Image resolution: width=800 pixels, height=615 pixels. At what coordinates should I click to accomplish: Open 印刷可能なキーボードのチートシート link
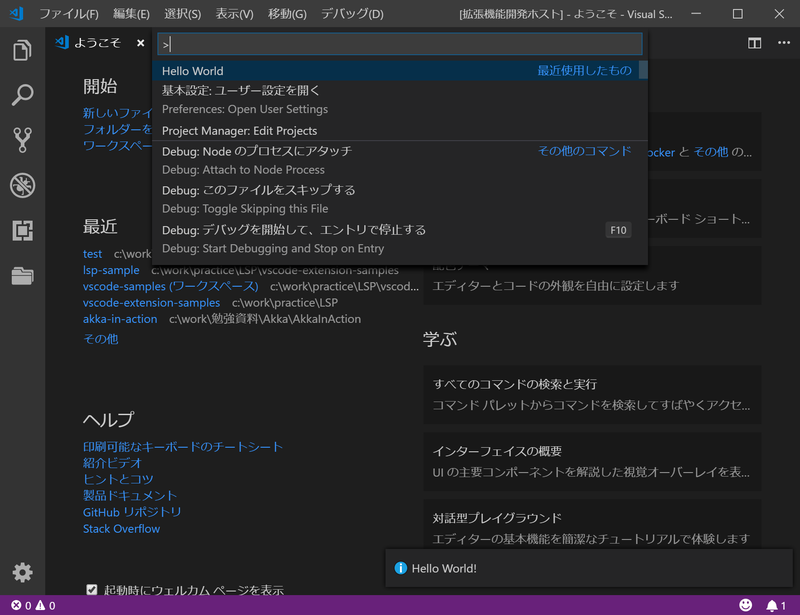coord(183,447)
